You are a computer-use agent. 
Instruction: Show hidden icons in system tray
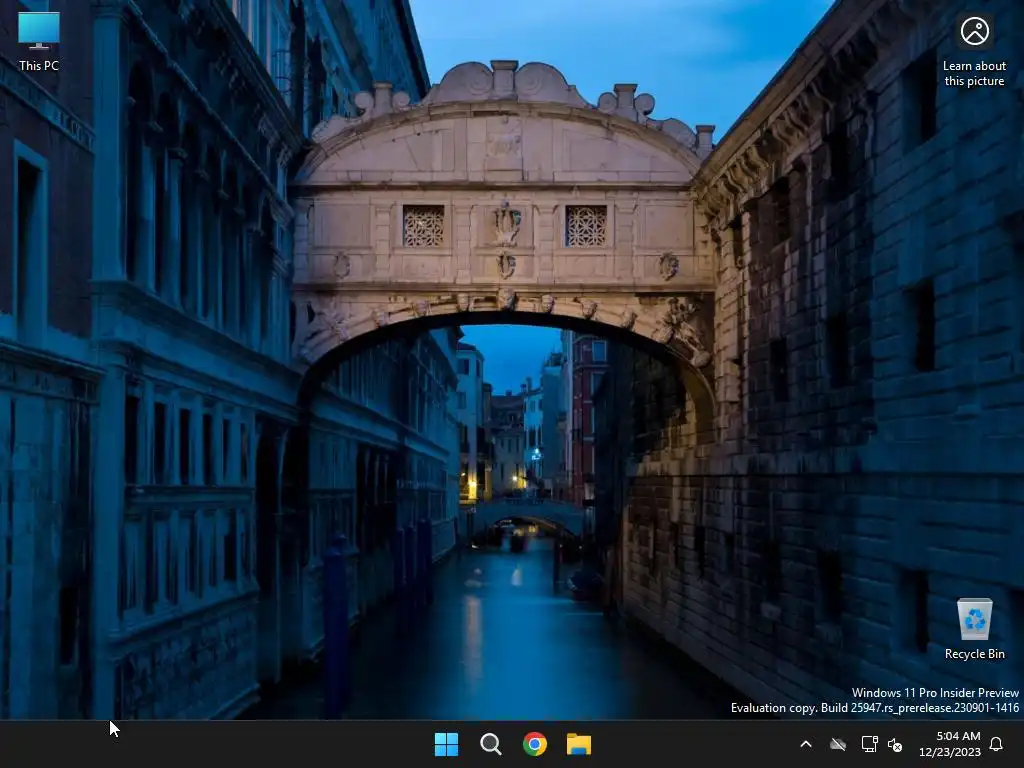[x=806, y=744]
